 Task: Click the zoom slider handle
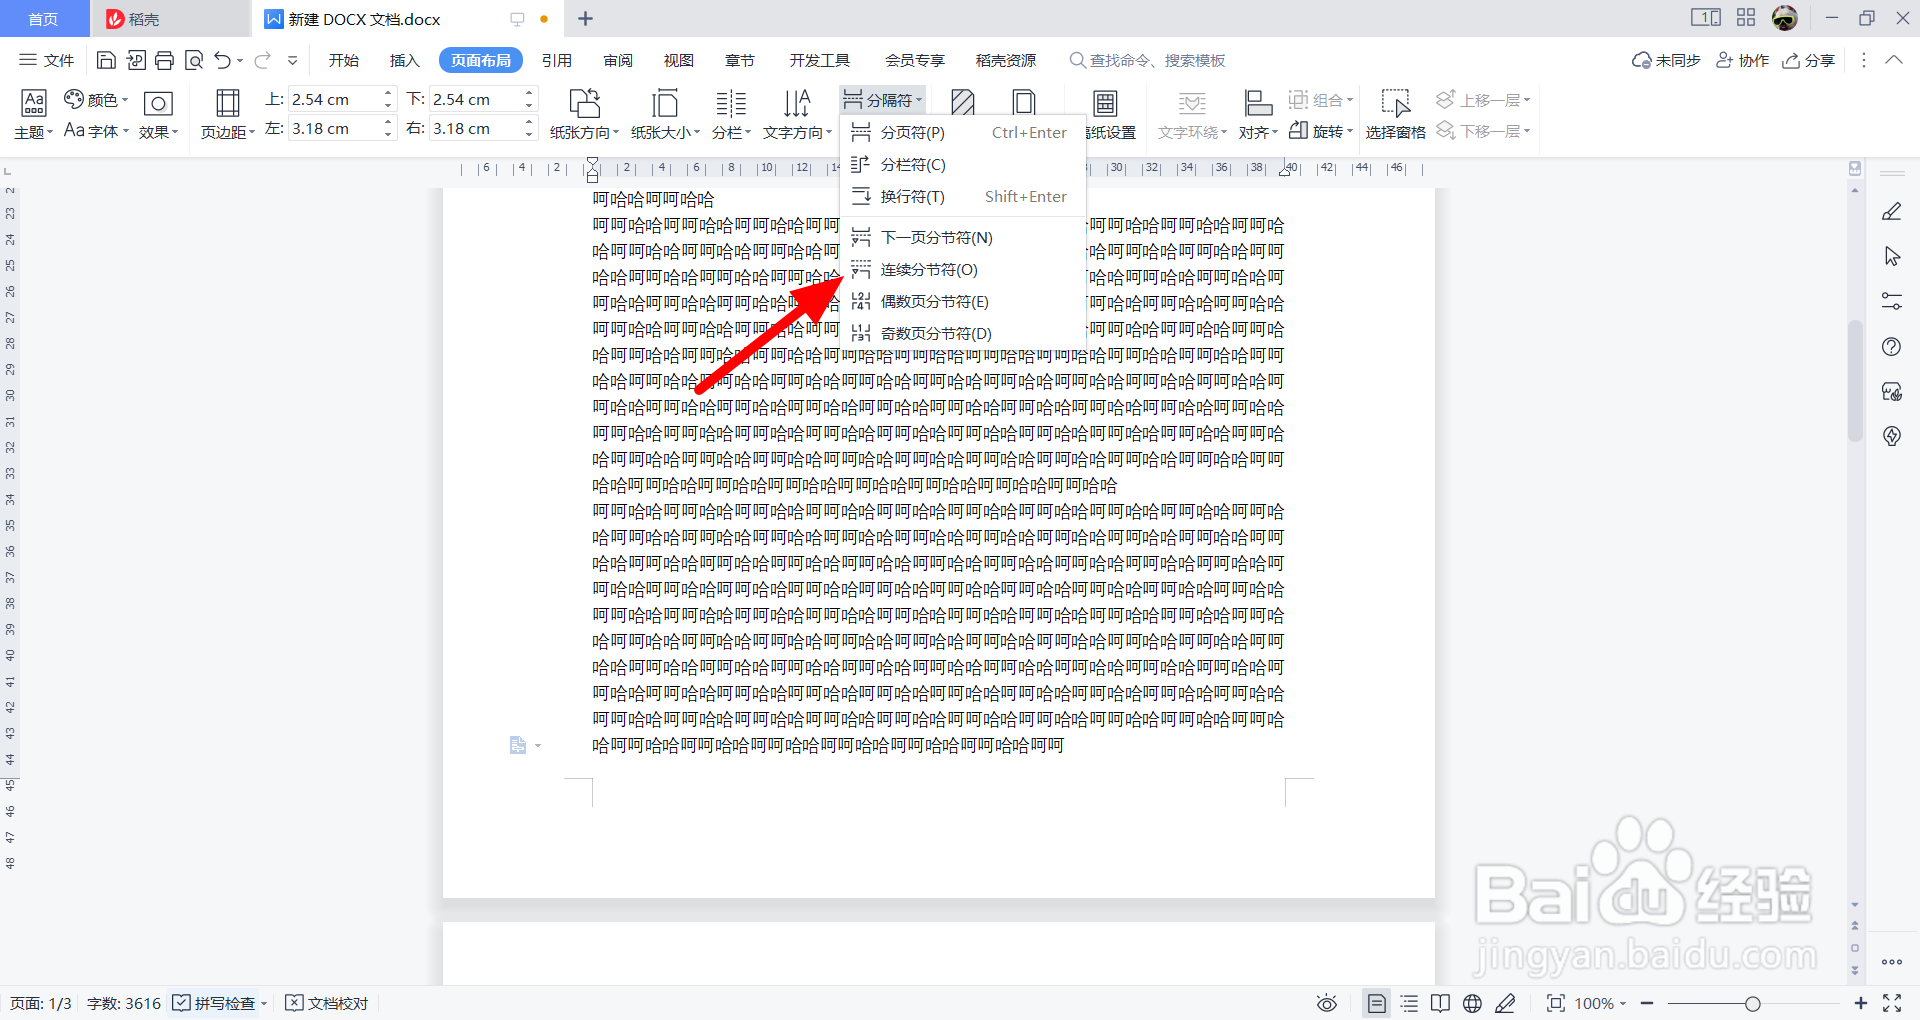[x=1753, y=1003]
